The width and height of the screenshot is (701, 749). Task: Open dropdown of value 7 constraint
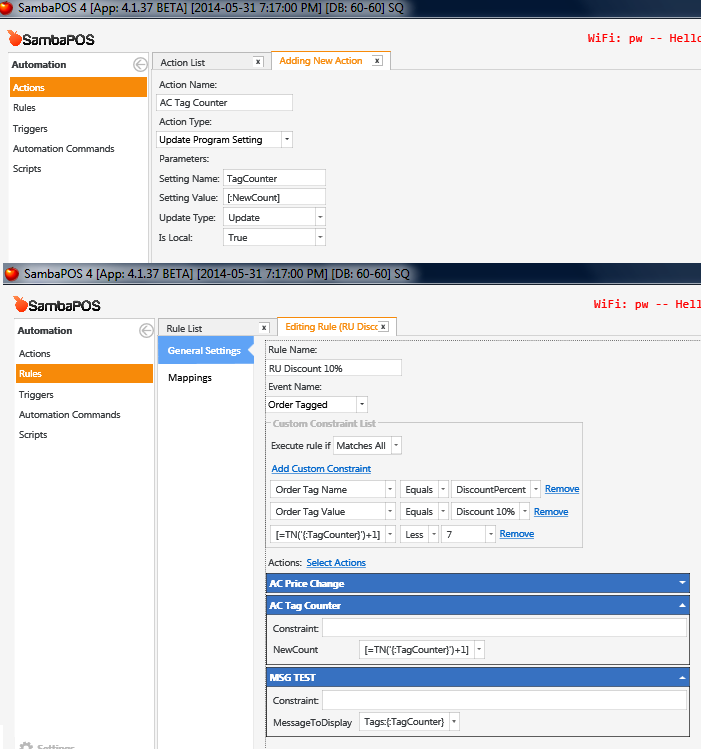point(490,534)
